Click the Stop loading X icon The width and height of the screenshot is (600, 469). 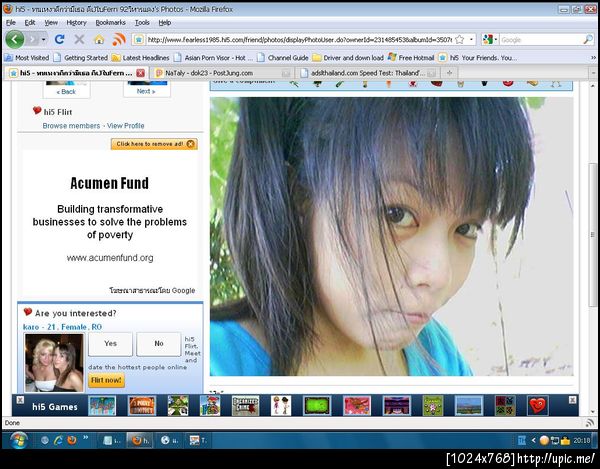click(79, 39)
